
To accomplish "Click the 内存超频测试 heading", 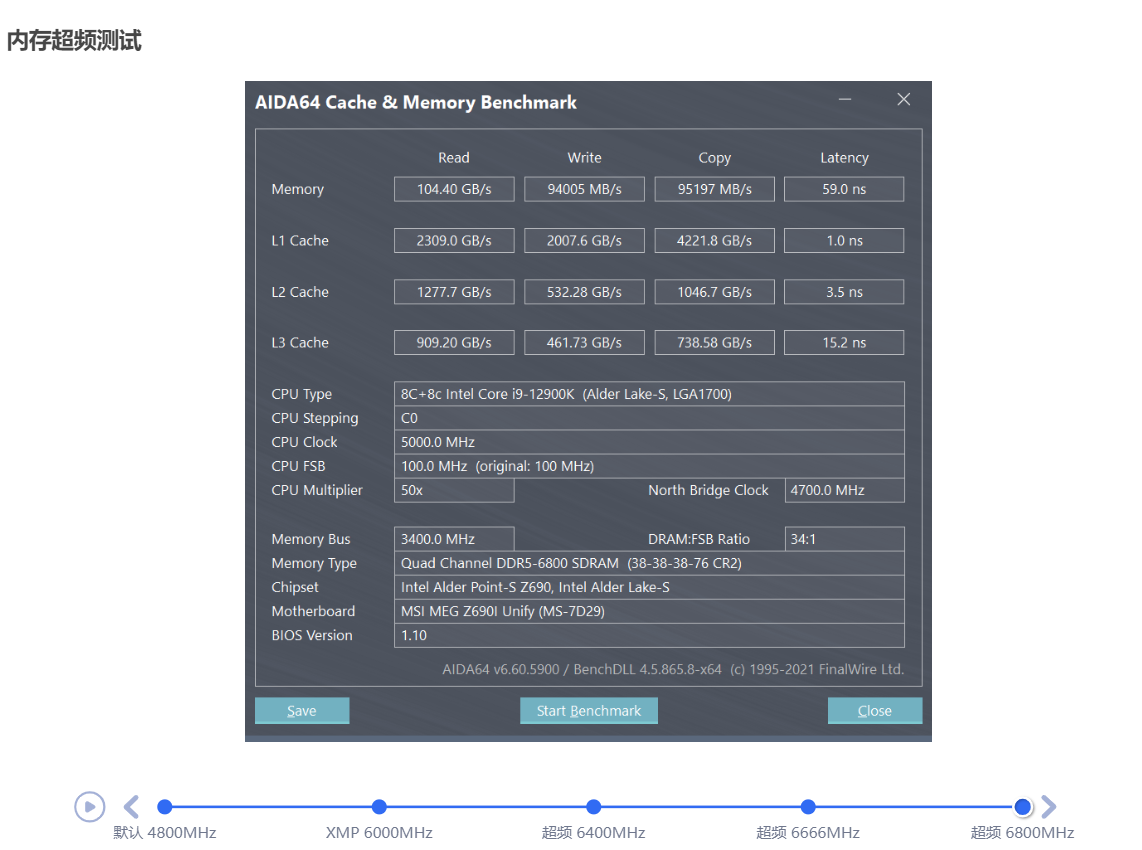I will pos(74,40).
